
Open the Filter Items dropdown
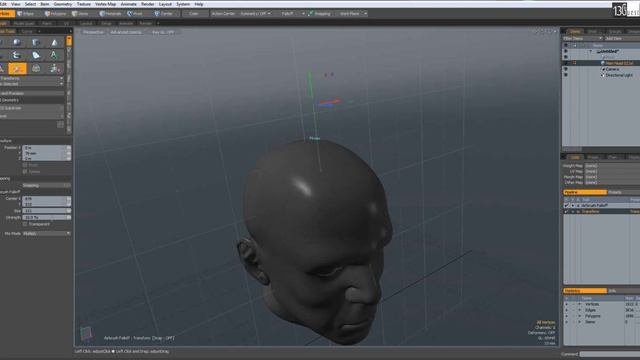[x=583, y=38]
